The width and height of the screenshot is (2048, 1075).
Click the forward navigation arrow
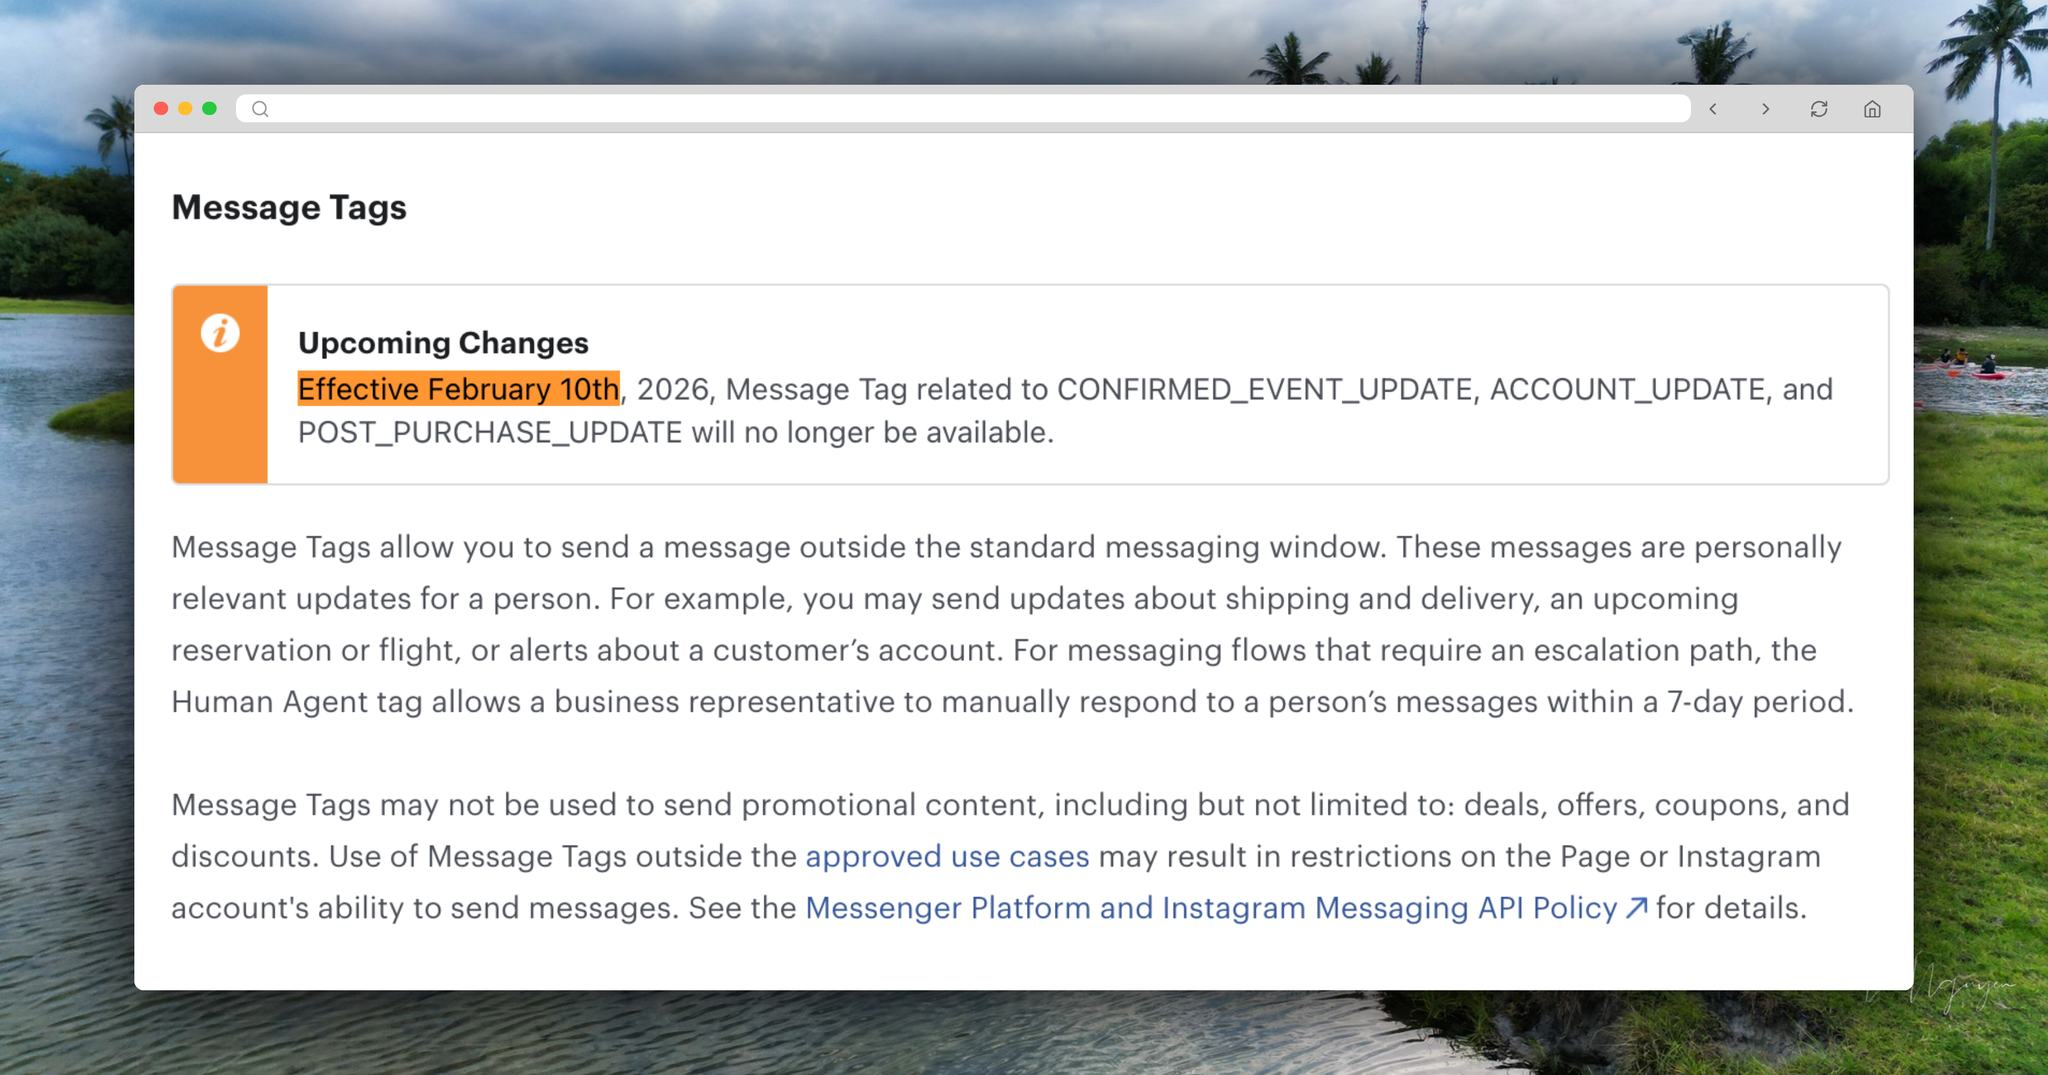click(x=1766, y=109)
